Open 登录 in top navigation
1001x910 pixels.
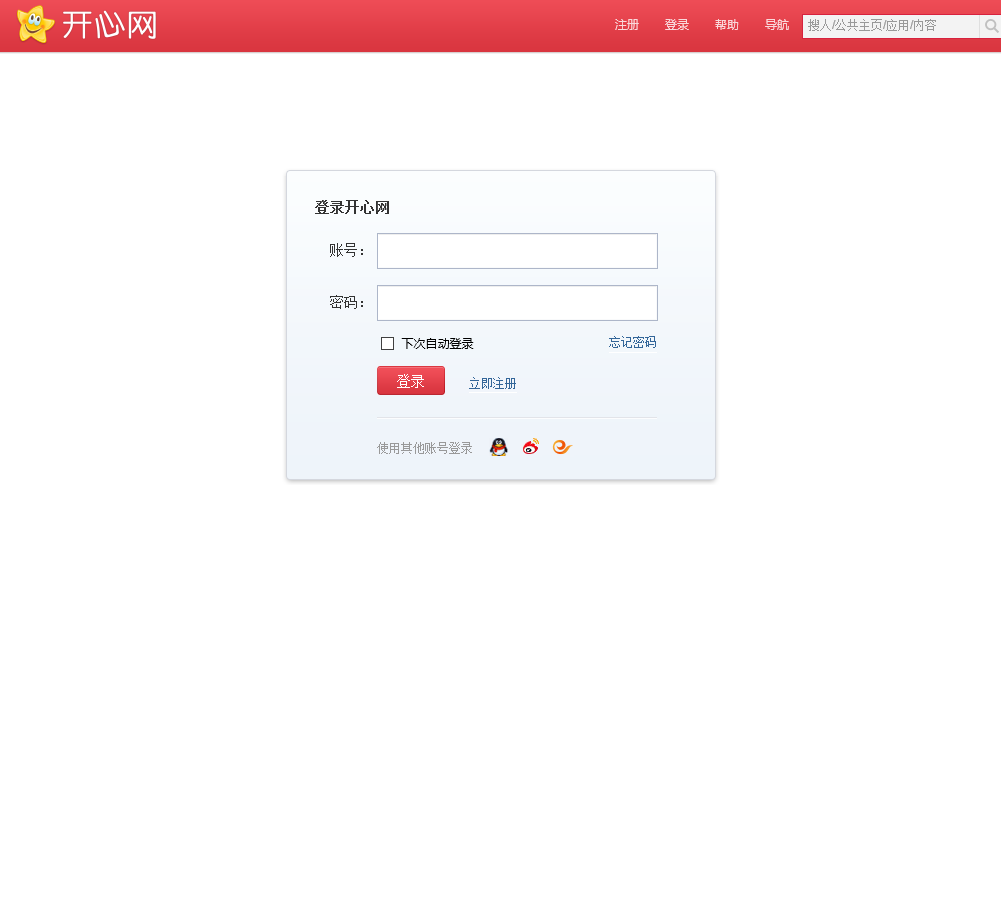pos(677,25)
